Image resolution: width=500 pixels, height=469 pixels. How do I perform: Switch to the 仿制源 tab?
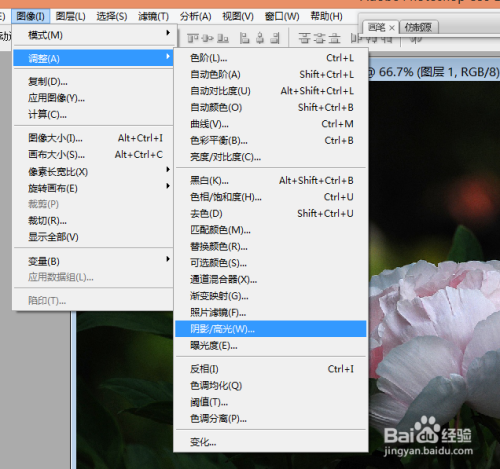[418, 27]
